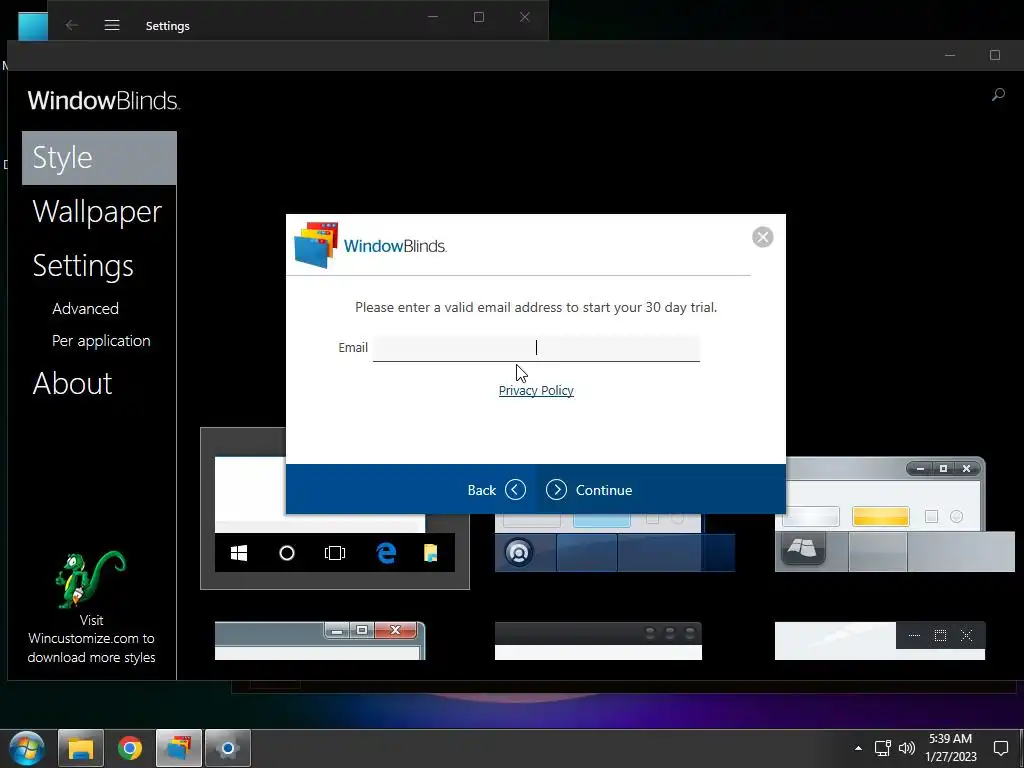
Task: Click the Settings gear taskbar icon
Action: (x=228, y=748)
